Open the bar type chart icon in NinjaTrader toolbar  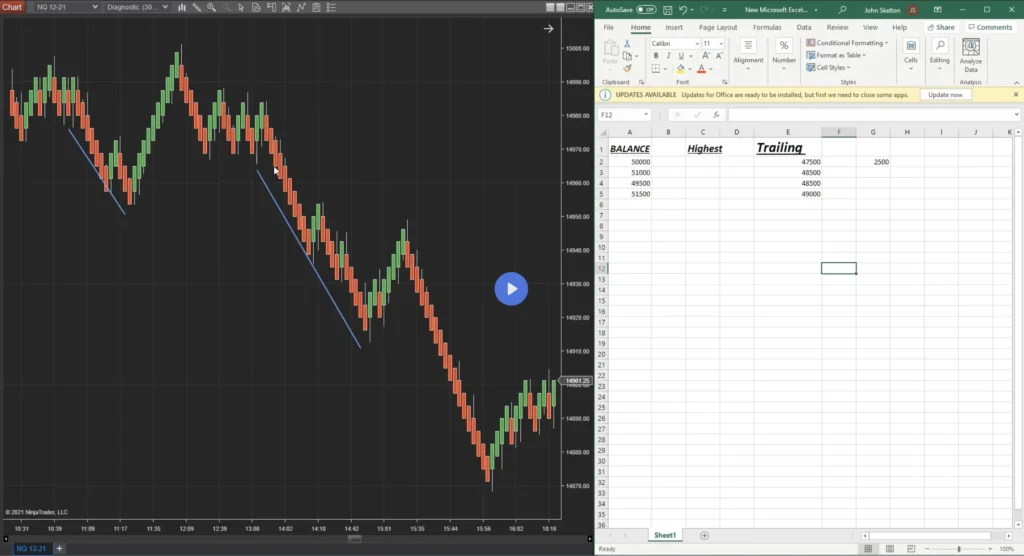click(182, 7)
